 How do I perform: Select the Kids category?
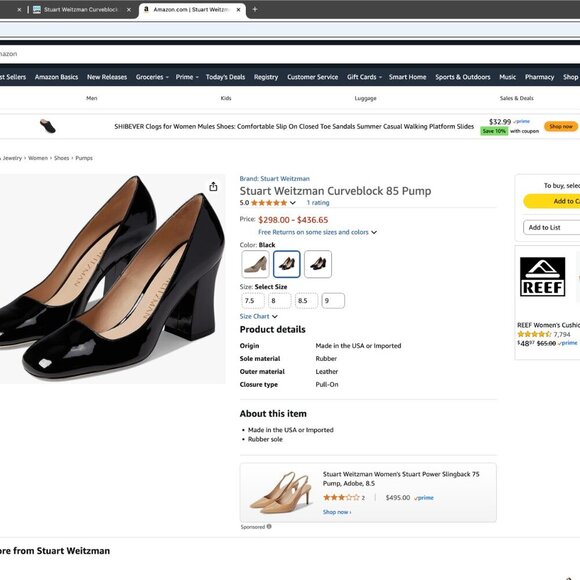tap(226, 98)
